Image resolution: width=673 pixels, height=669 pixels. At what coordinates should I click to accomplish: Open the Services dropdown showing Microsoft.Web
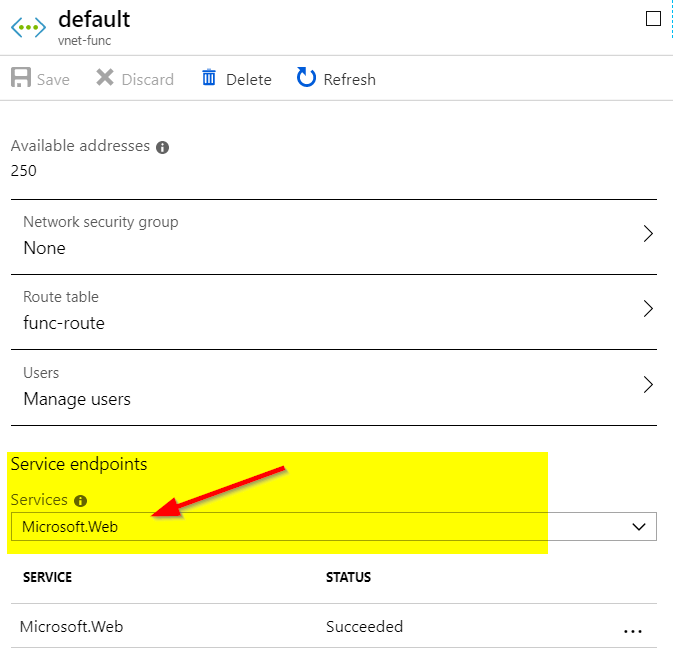[x=333, y=527]
